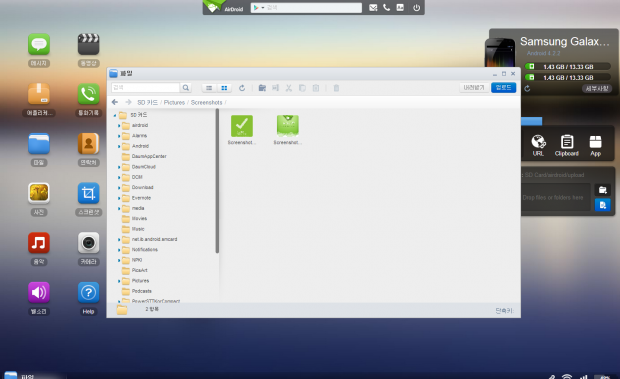The height and width of the screenshot is (379, 620).
Task: Open the Files blue folder desktop icon
Action: [39, 143]
